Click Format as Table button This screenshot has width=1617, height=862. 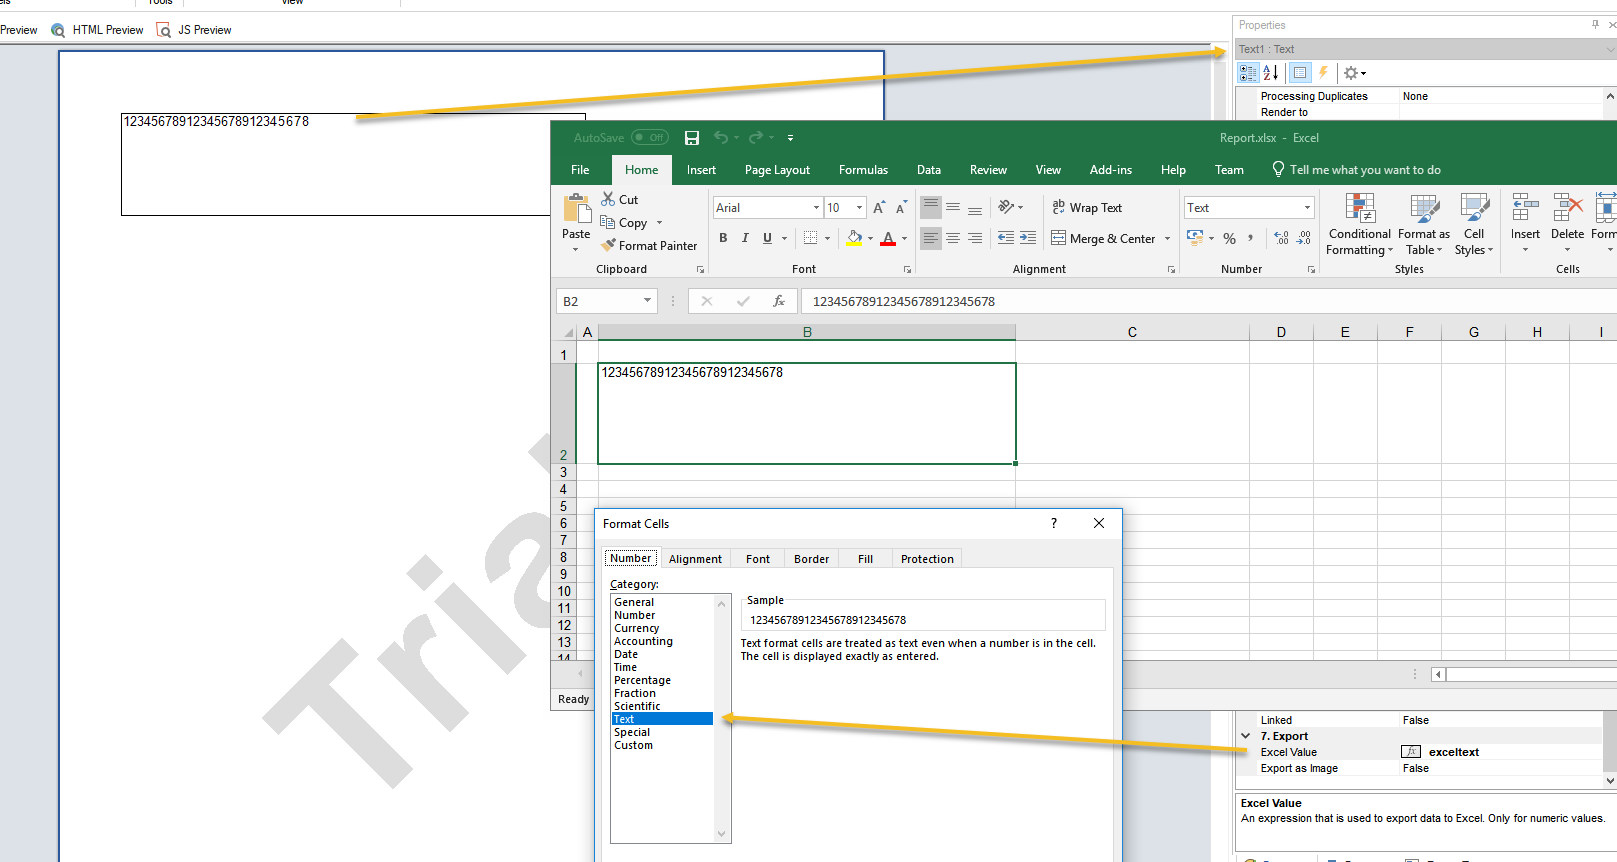coord(1424,225)
